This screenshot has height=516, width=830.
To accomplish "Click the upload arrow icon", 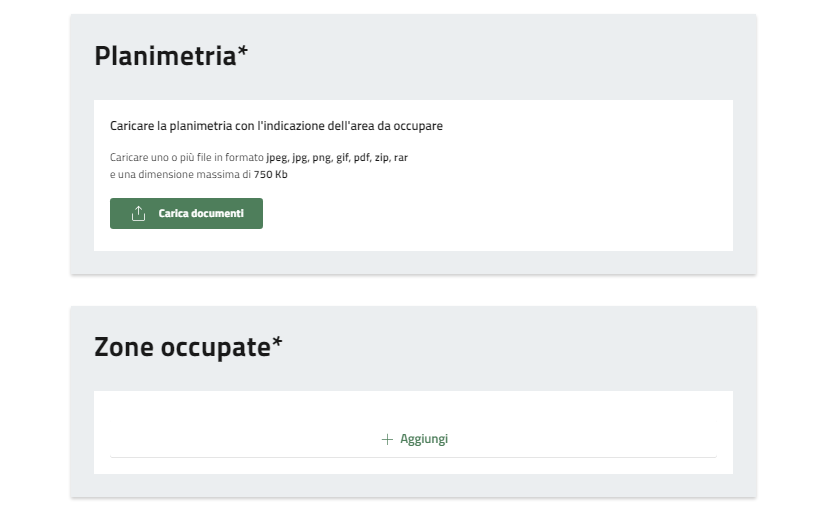I will [138, 214].
